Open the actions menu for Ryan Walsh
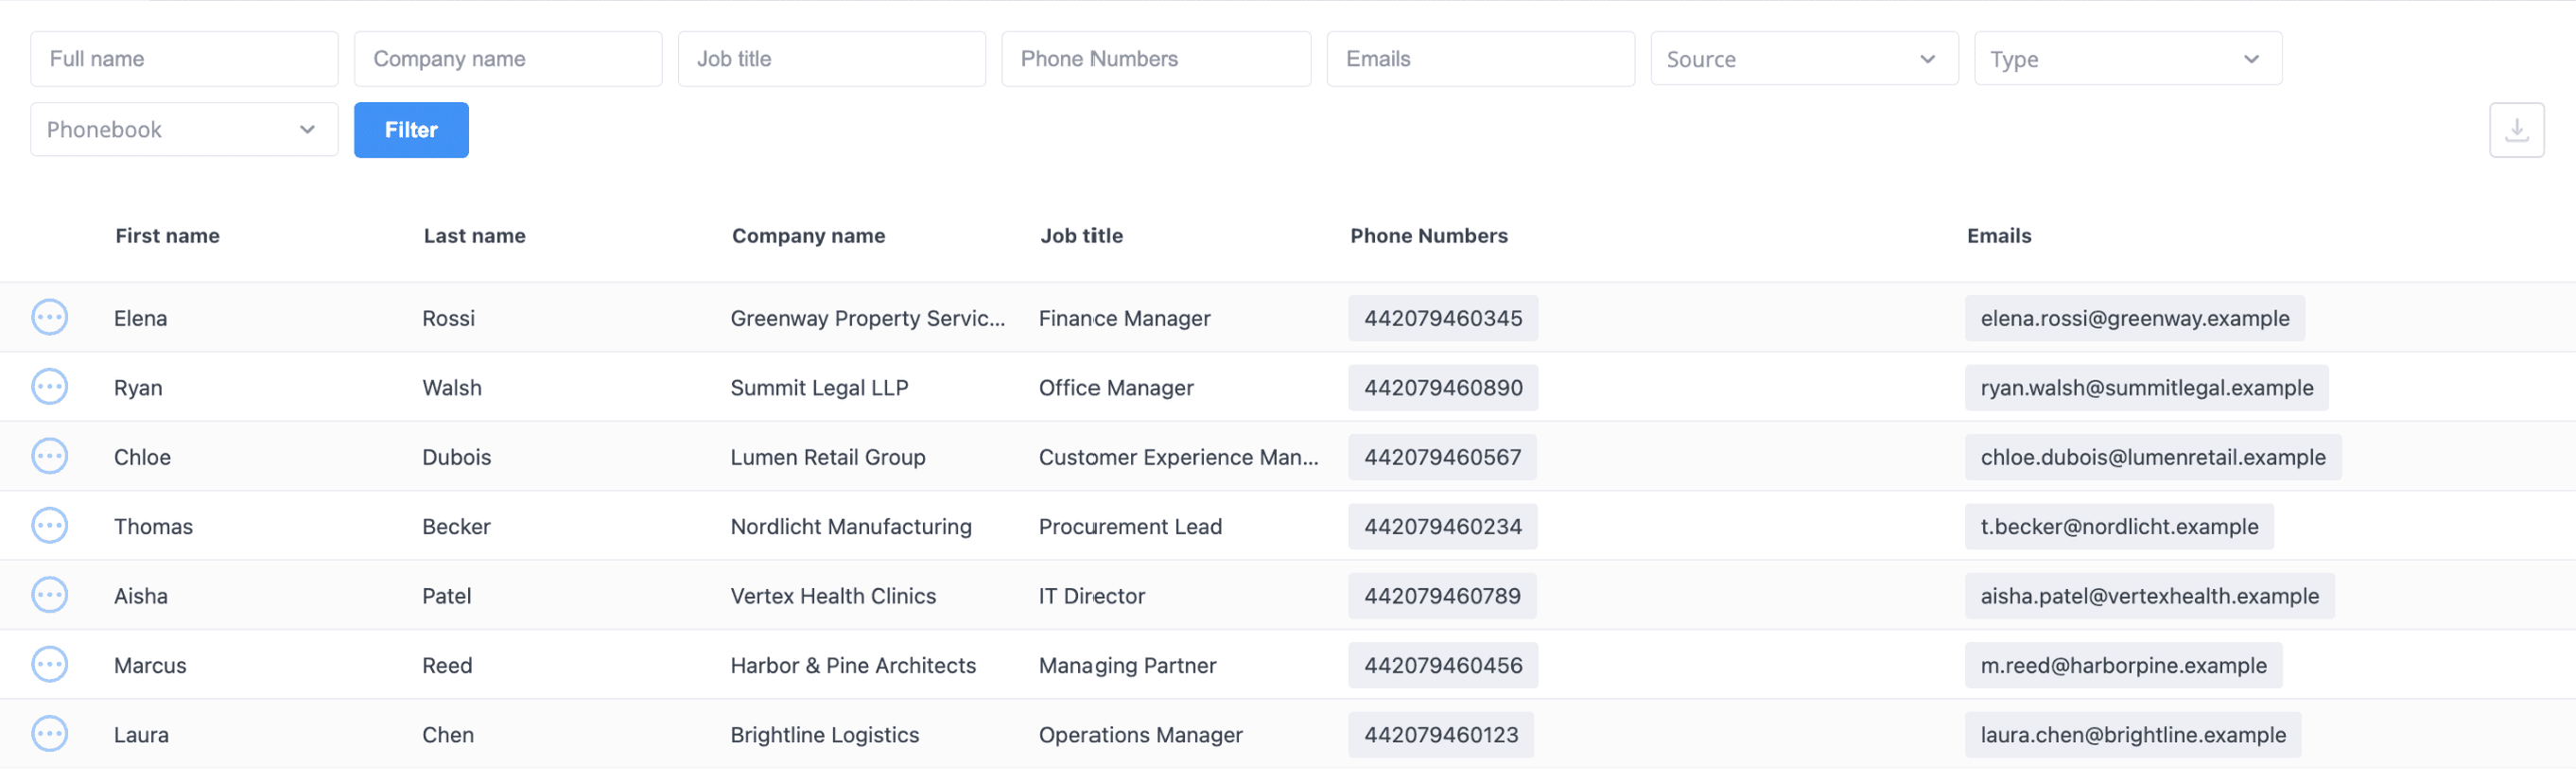This screenshot has height=782, width=2576. (x=49, y=387)
